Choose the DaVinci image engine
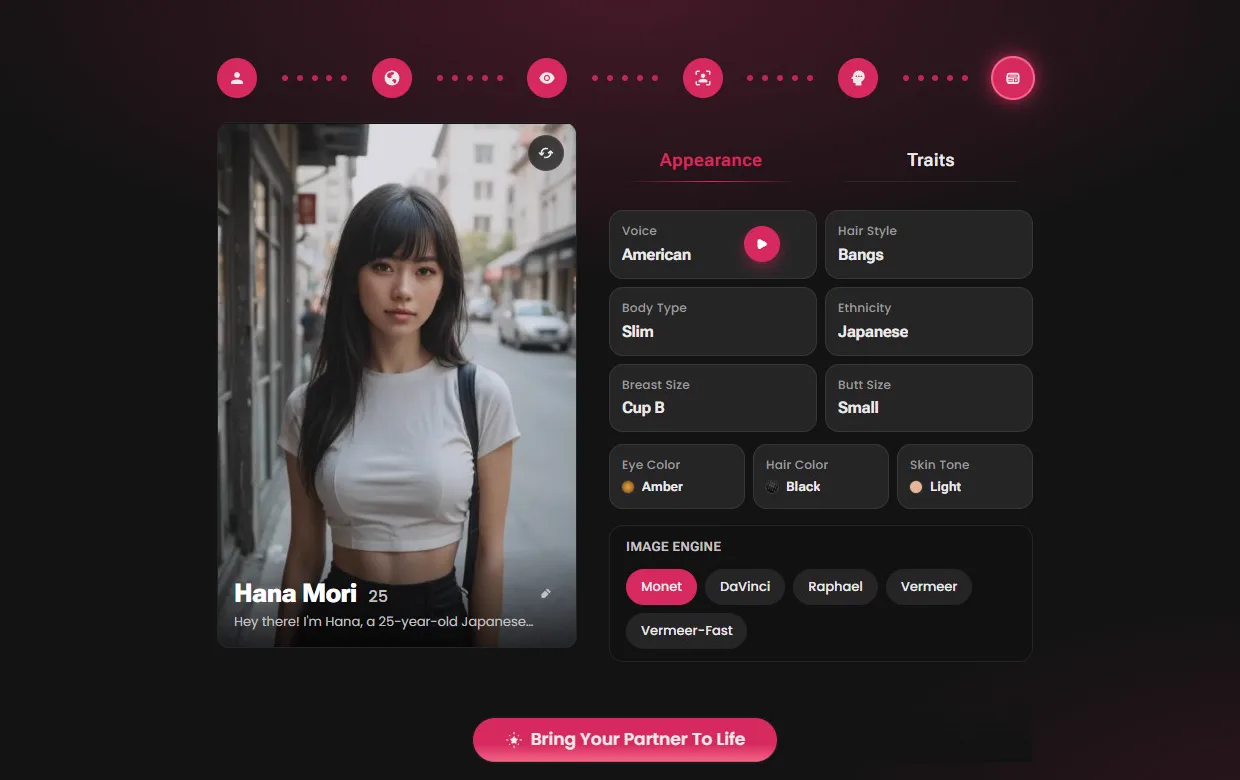This screenshot has width=1240, height=780. click(745, 587)
